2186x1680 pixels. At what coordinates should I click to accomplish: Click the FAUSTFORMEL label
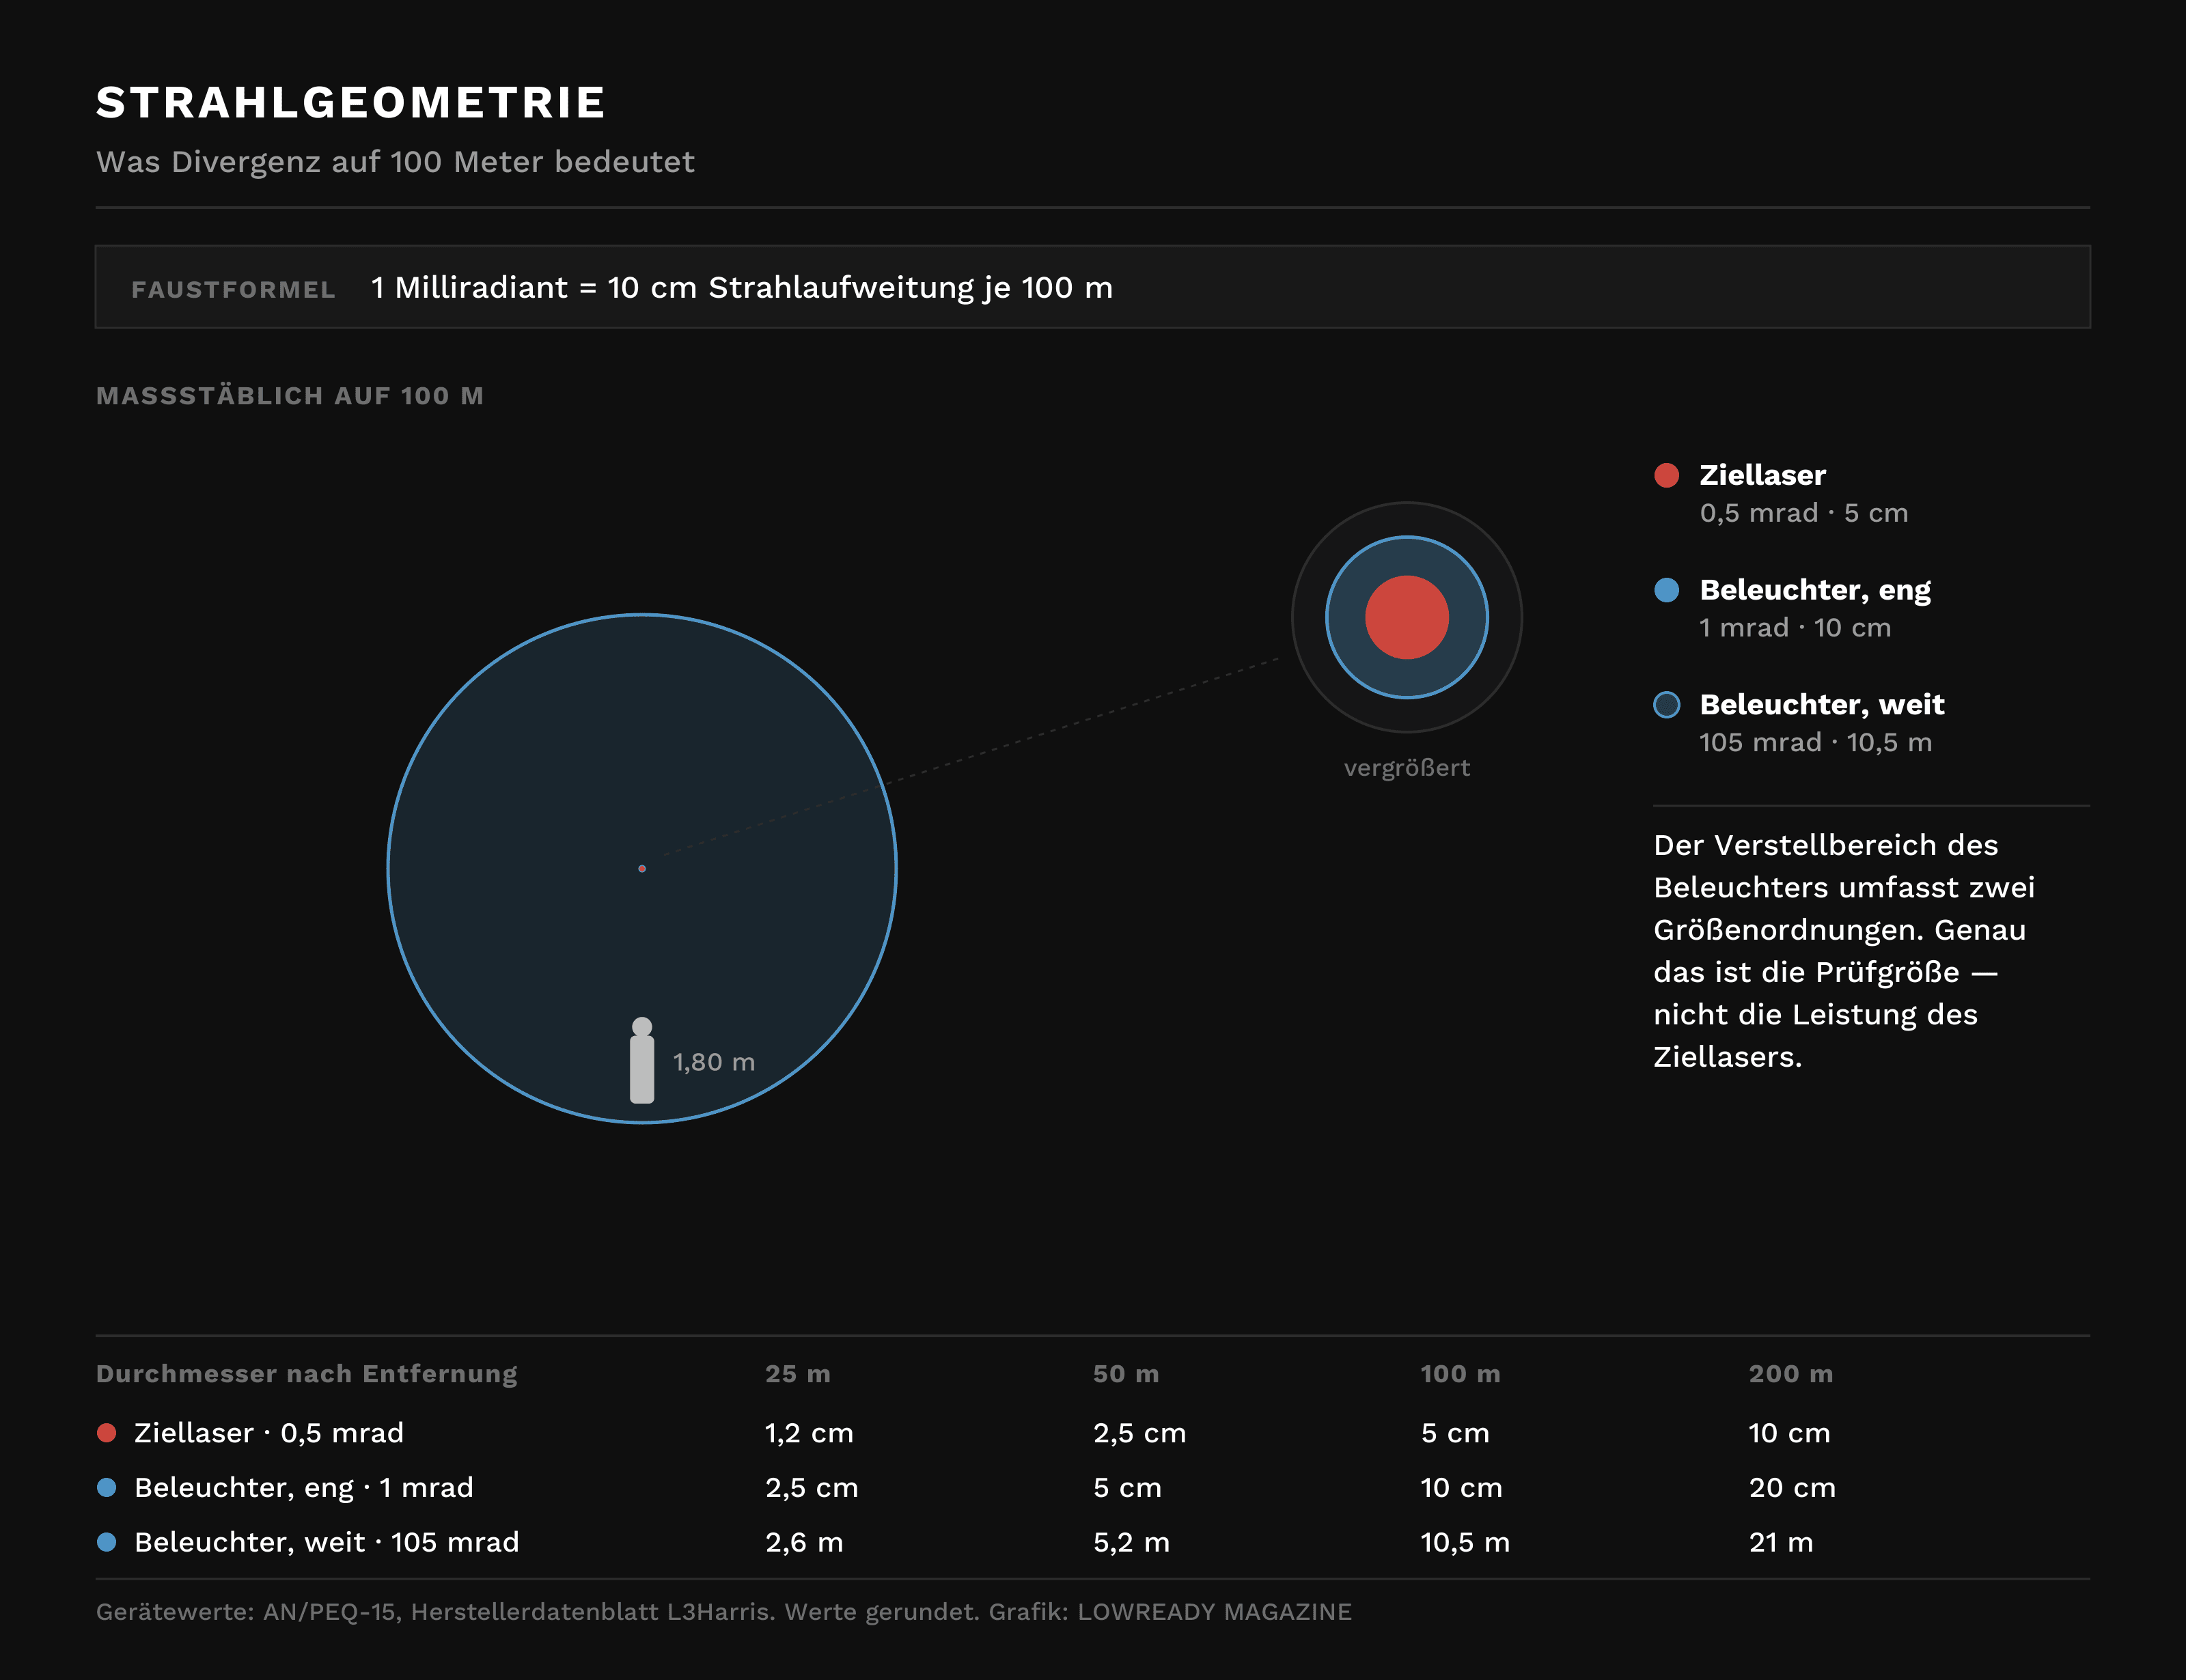point(233,289)
